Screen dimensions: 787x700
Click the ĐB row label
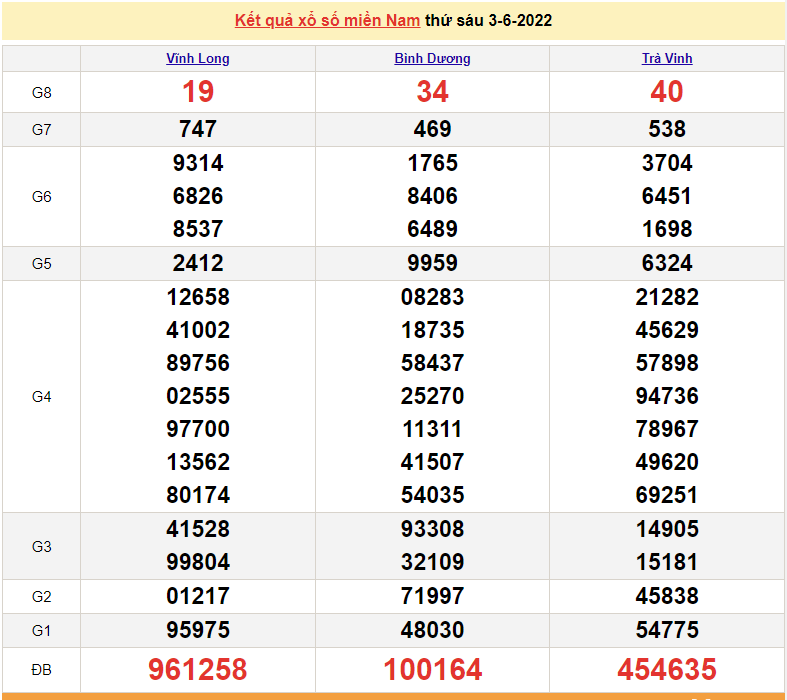(41, 669)
